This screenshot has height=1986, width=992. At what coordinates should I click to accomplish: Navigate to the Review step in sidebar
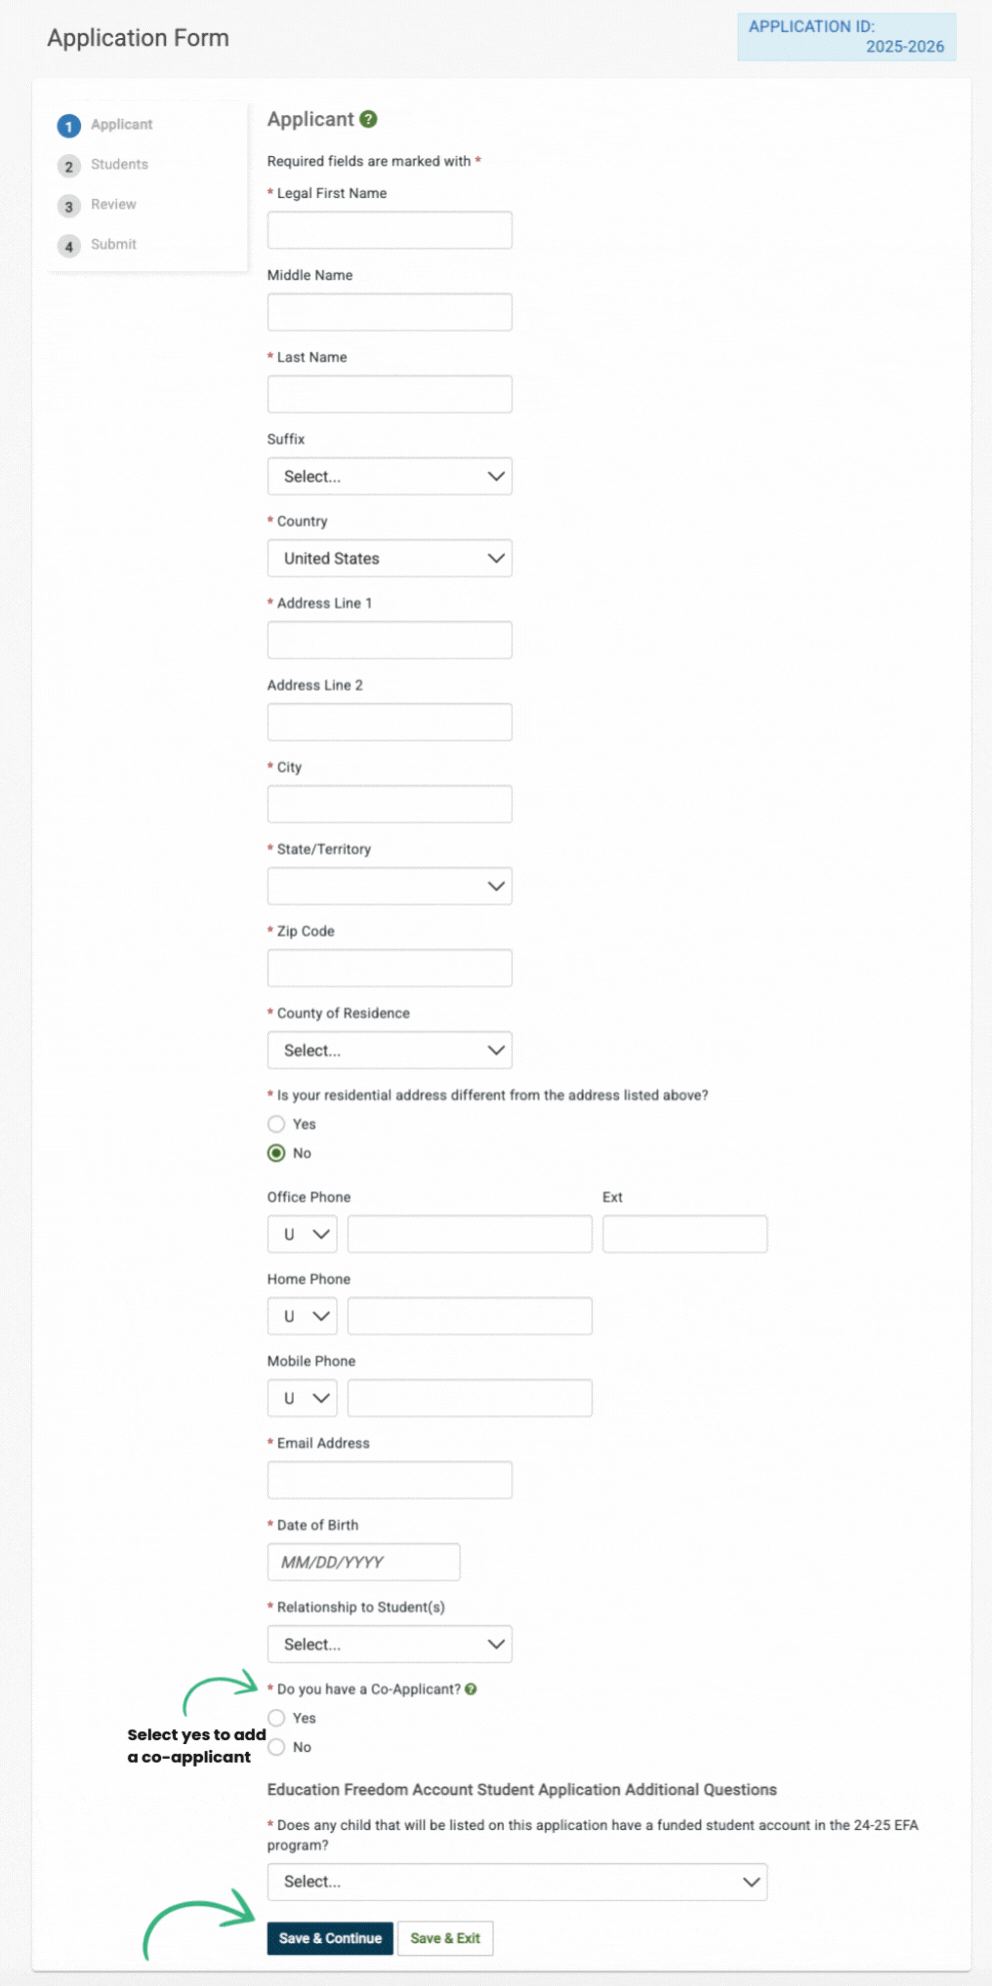pyautogui.click(x=113, y=205)
